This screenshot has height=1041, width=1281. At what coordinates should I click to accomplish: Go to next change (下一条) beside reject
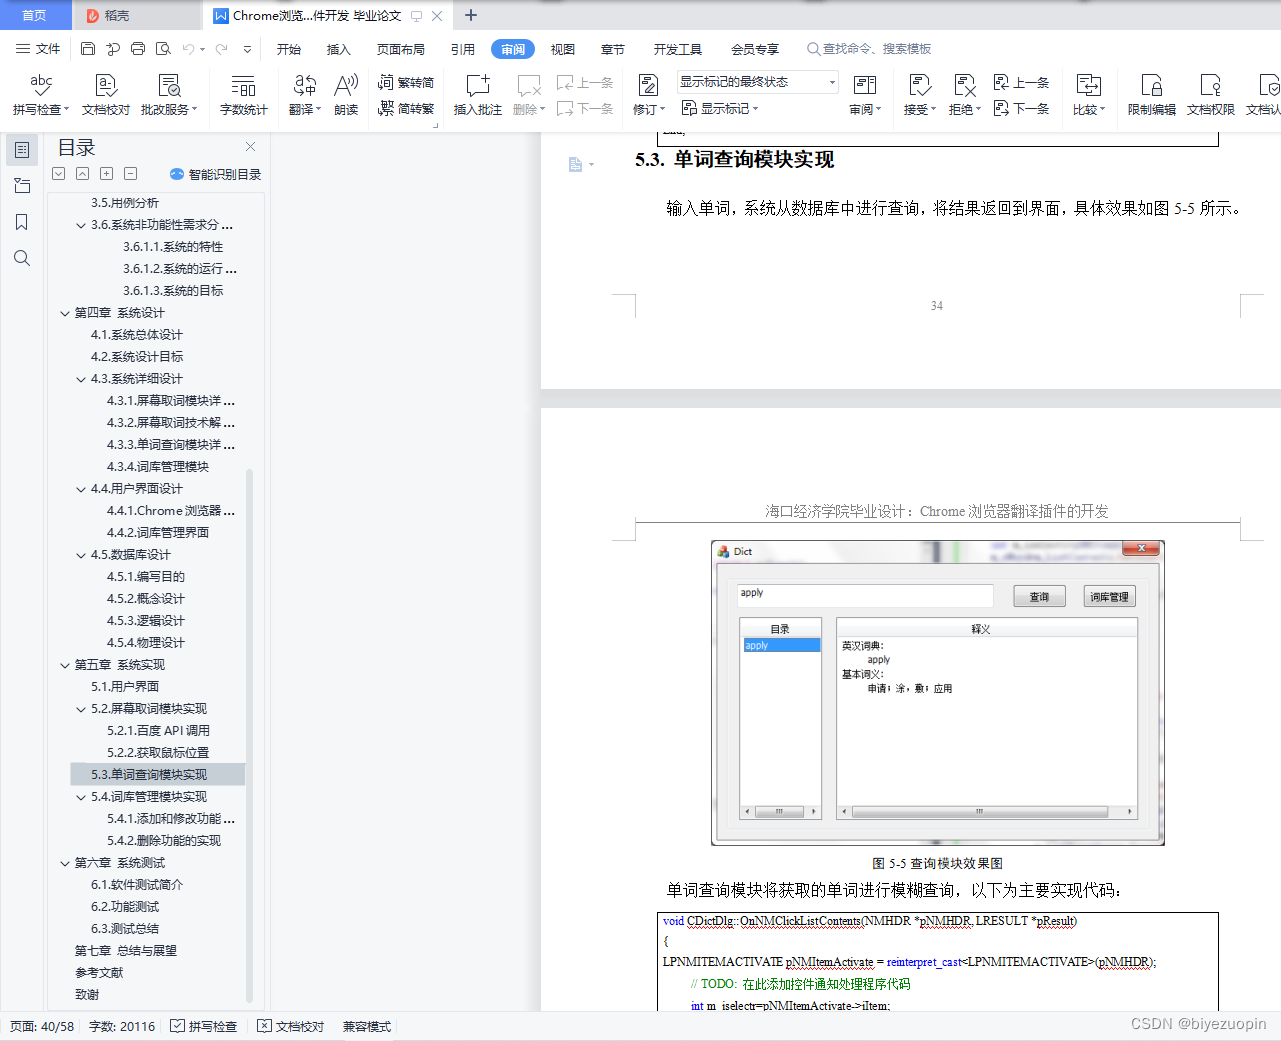coord(1021,108)
